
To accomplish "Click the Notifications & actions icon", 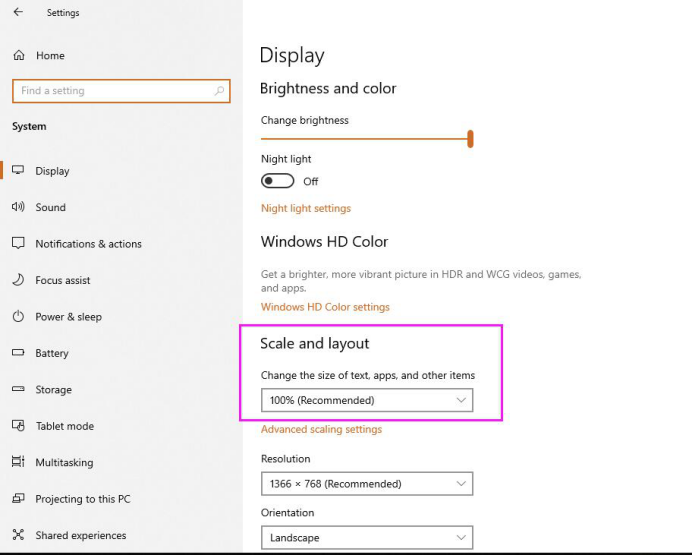I will (x=18, y=244).
